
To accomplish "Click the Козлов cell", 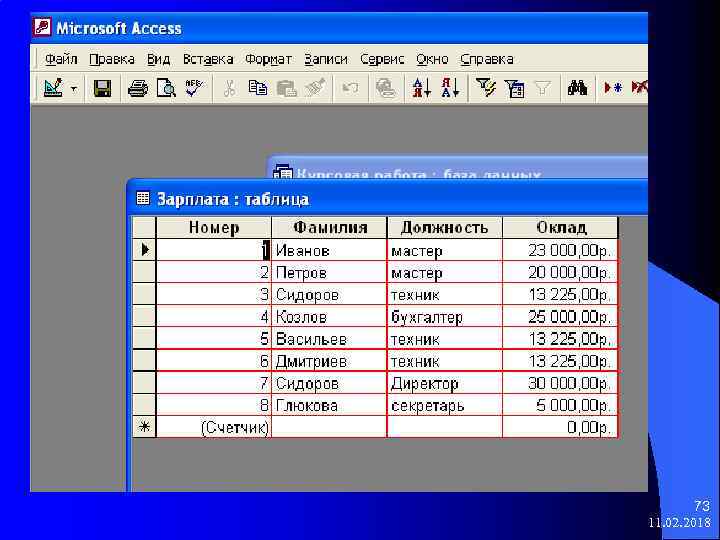I will click(329, 316).
